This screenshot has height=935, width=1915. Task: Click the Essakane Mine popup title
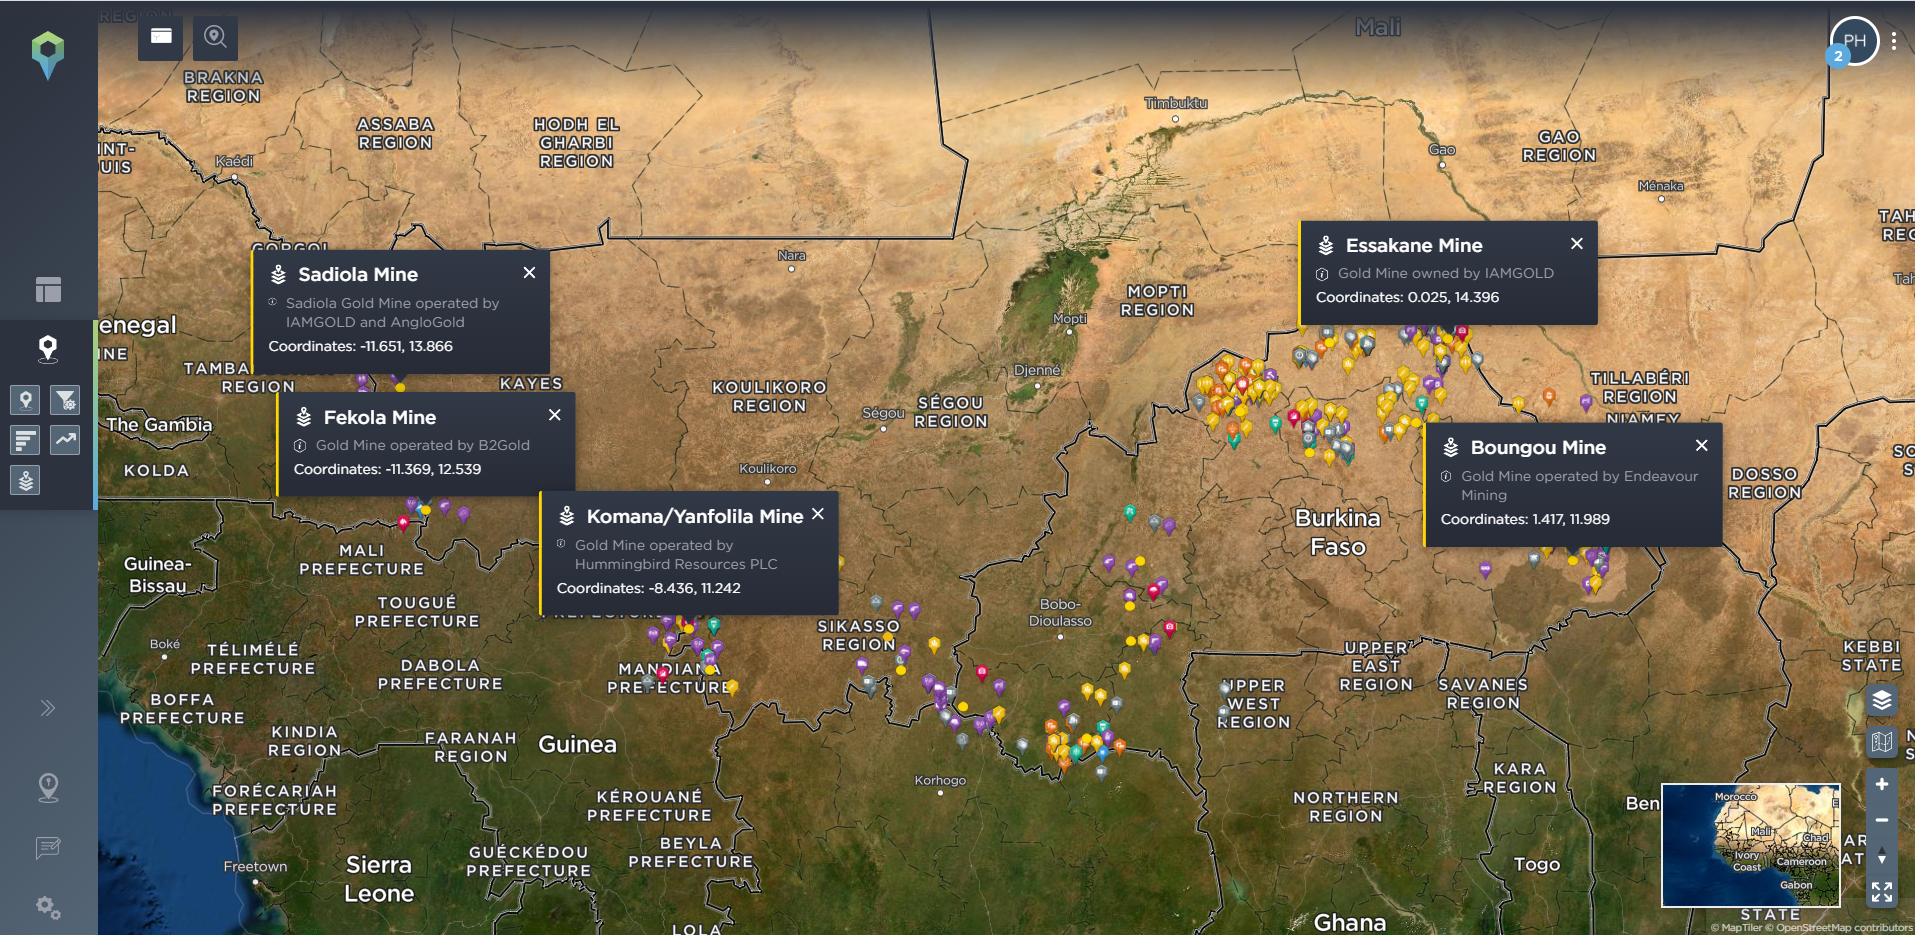[x=1414, y=245]
